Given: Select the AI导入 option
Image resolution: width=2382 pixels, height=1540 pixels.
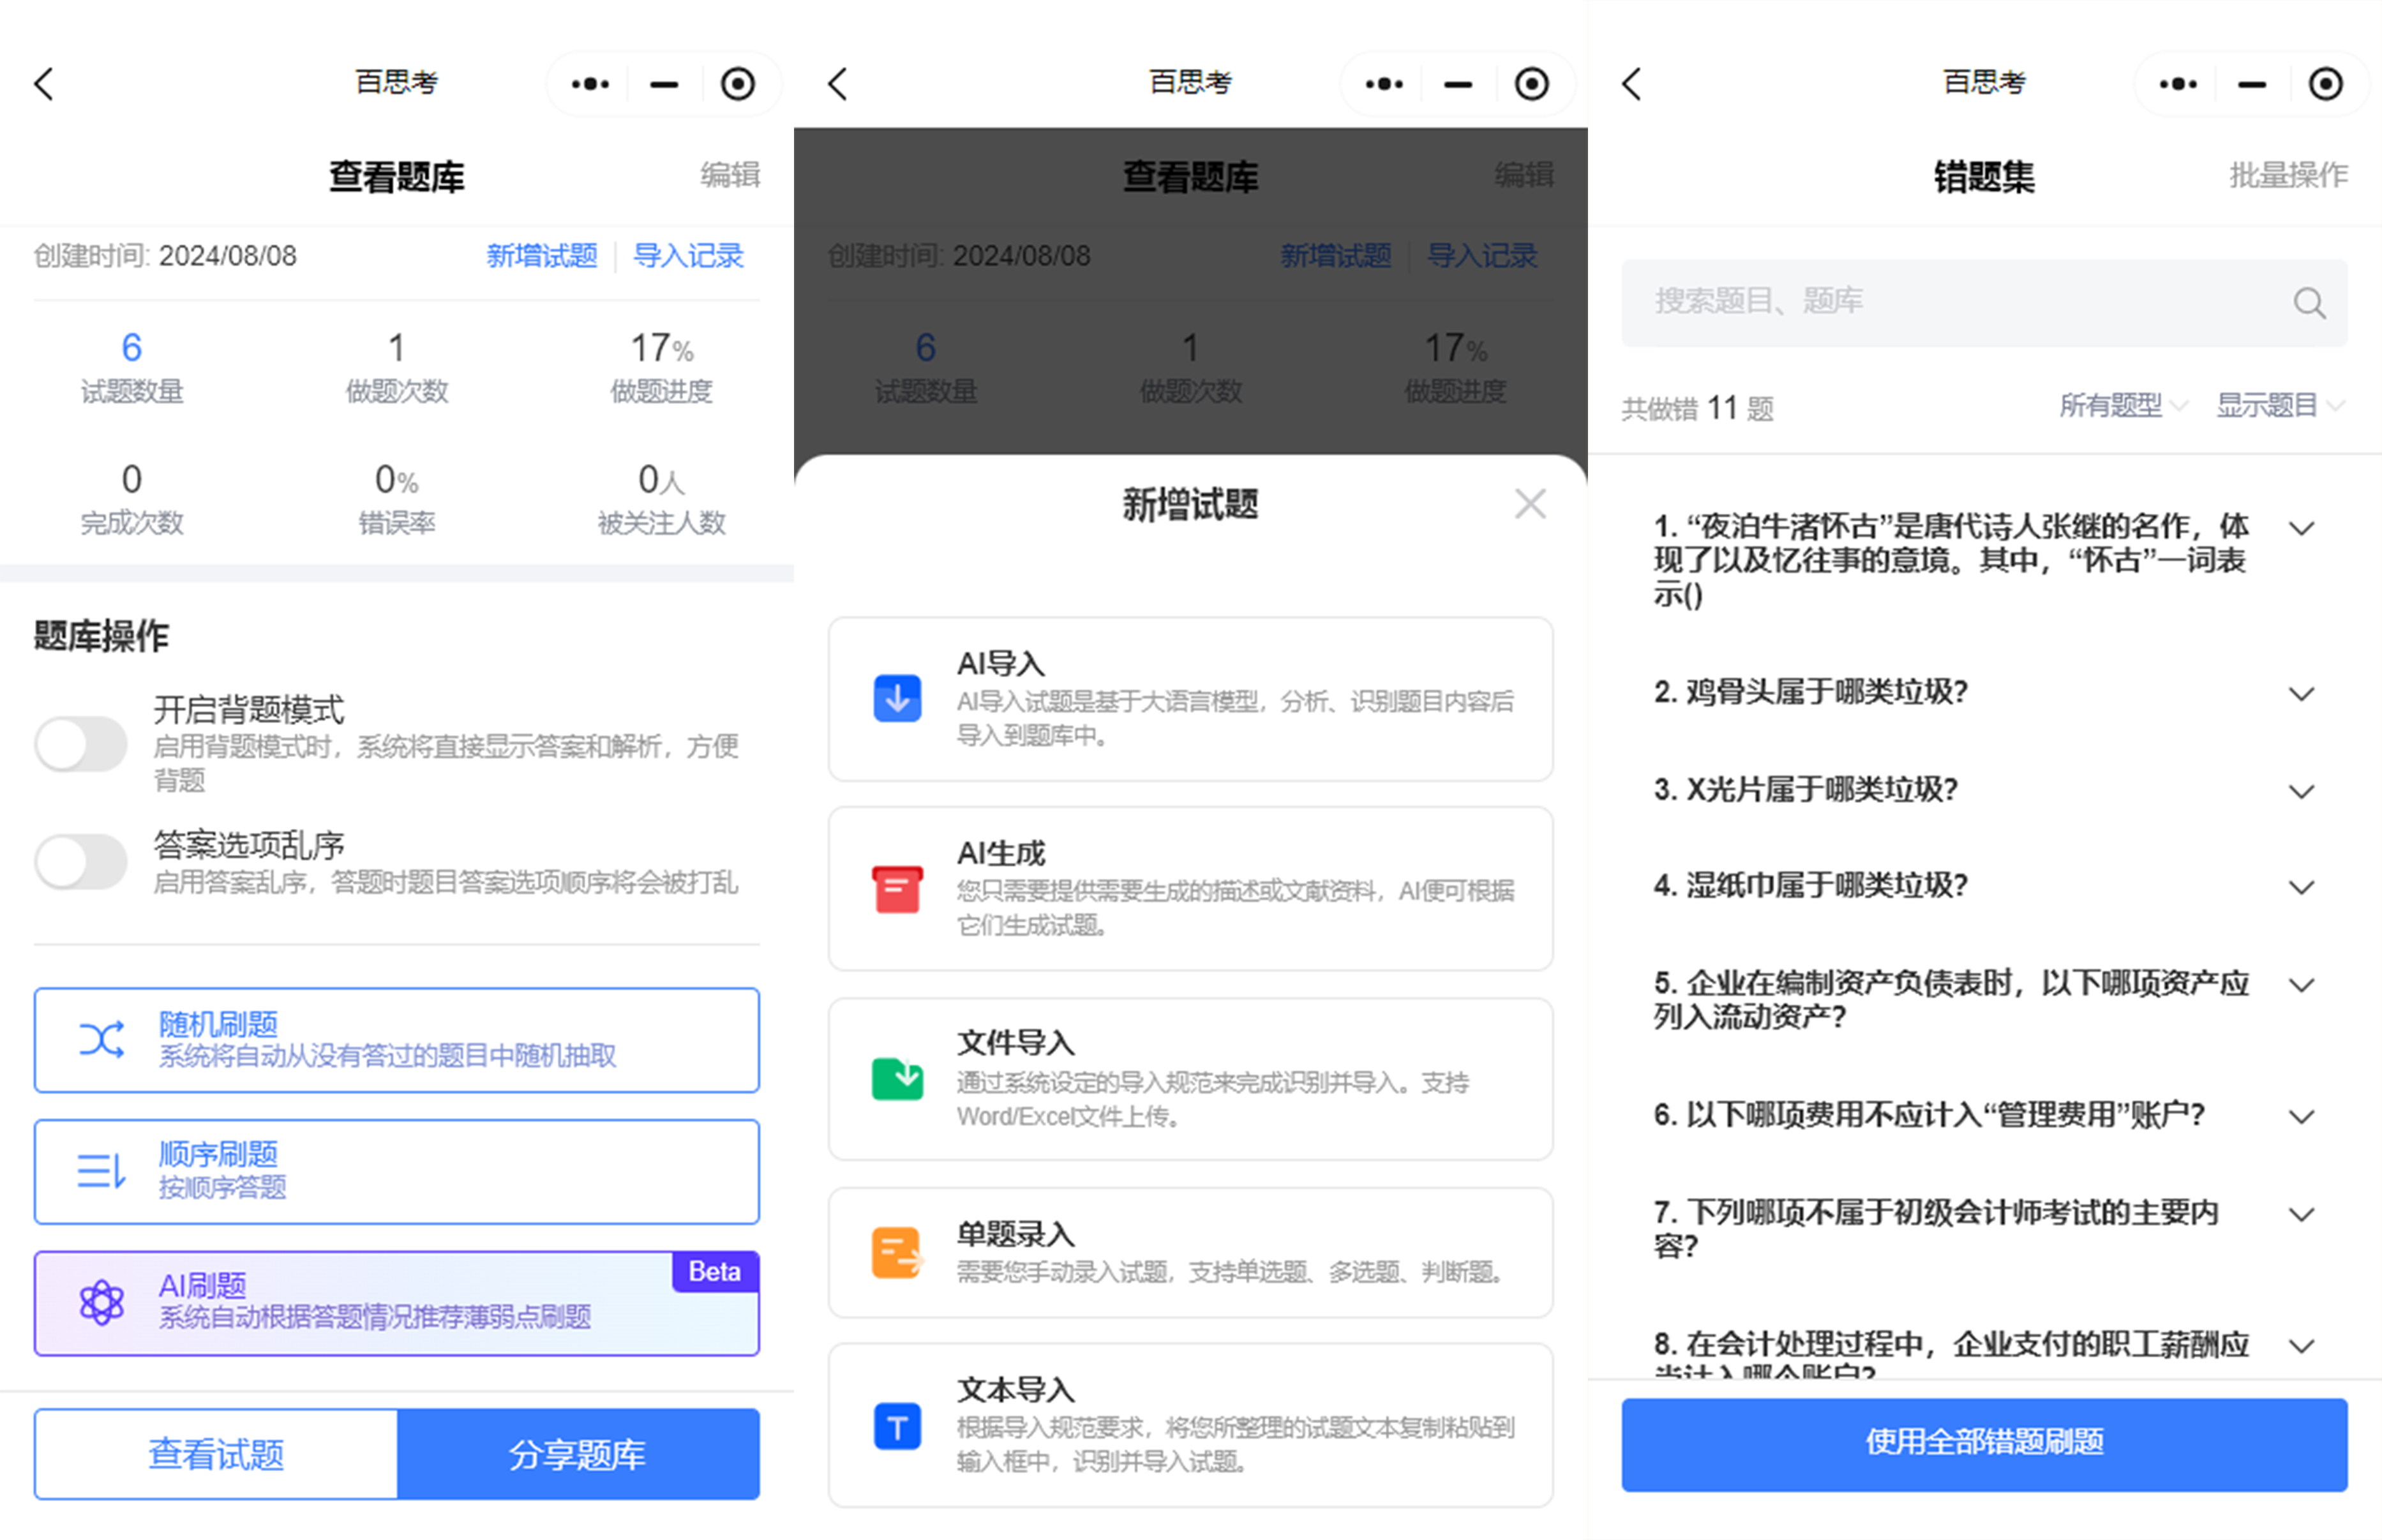Looking at the screenshot, I should coord(1190,698).
